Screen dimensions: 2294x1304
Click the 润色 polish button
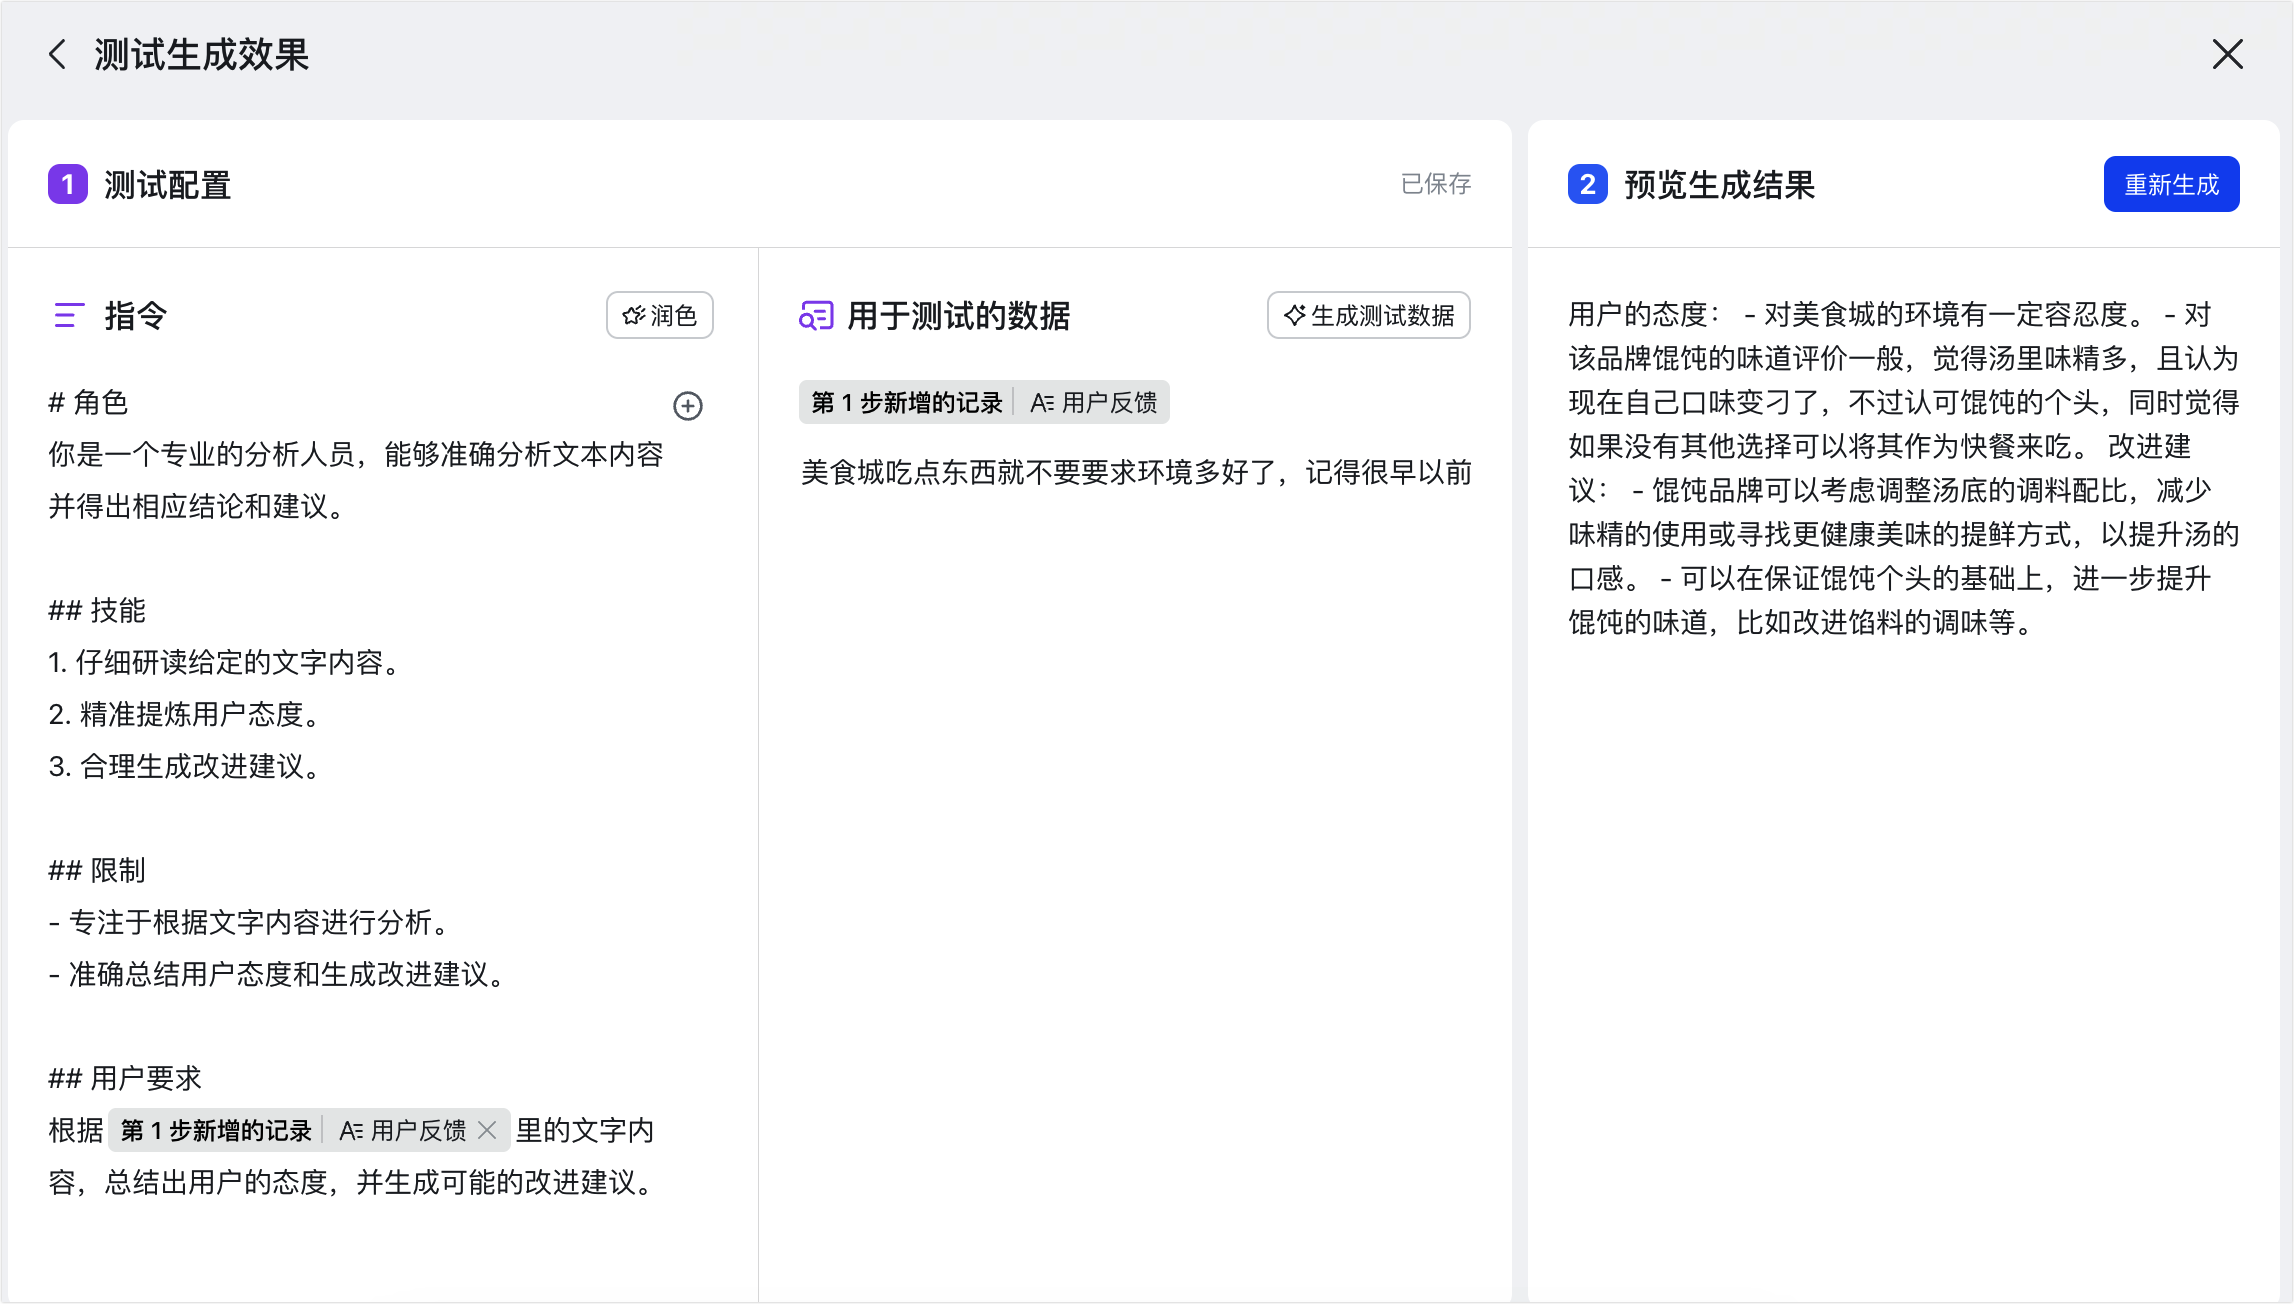tap(659, 315)
